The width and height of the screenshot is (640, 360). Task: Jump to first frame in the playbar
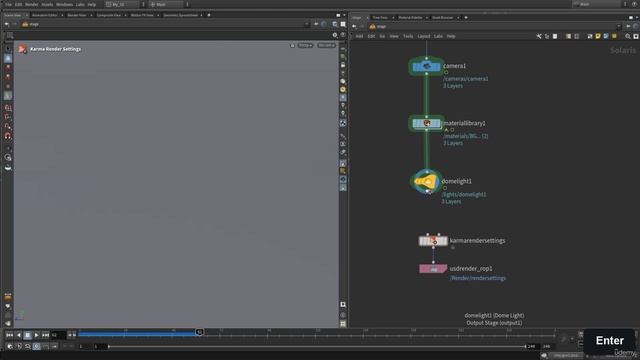click(9, 335)
